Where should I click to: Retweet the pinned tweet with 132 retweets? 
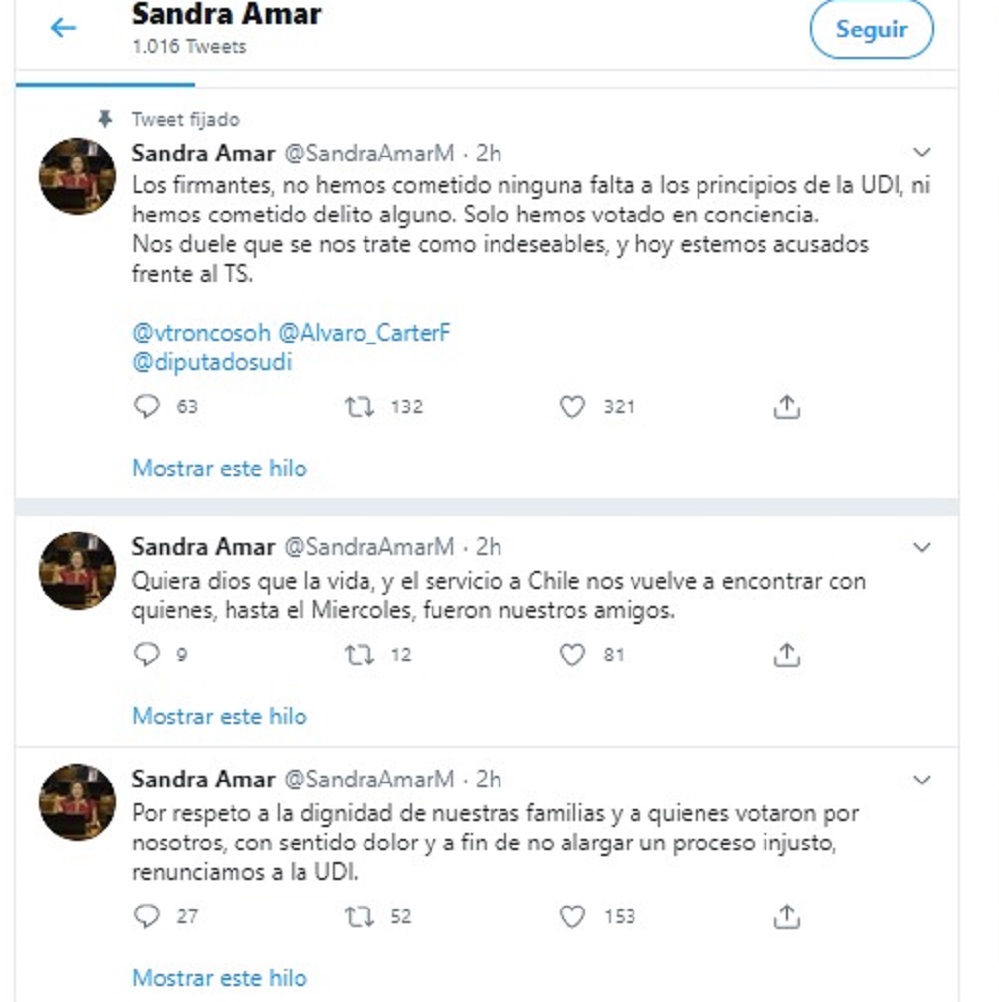(359, 407)
